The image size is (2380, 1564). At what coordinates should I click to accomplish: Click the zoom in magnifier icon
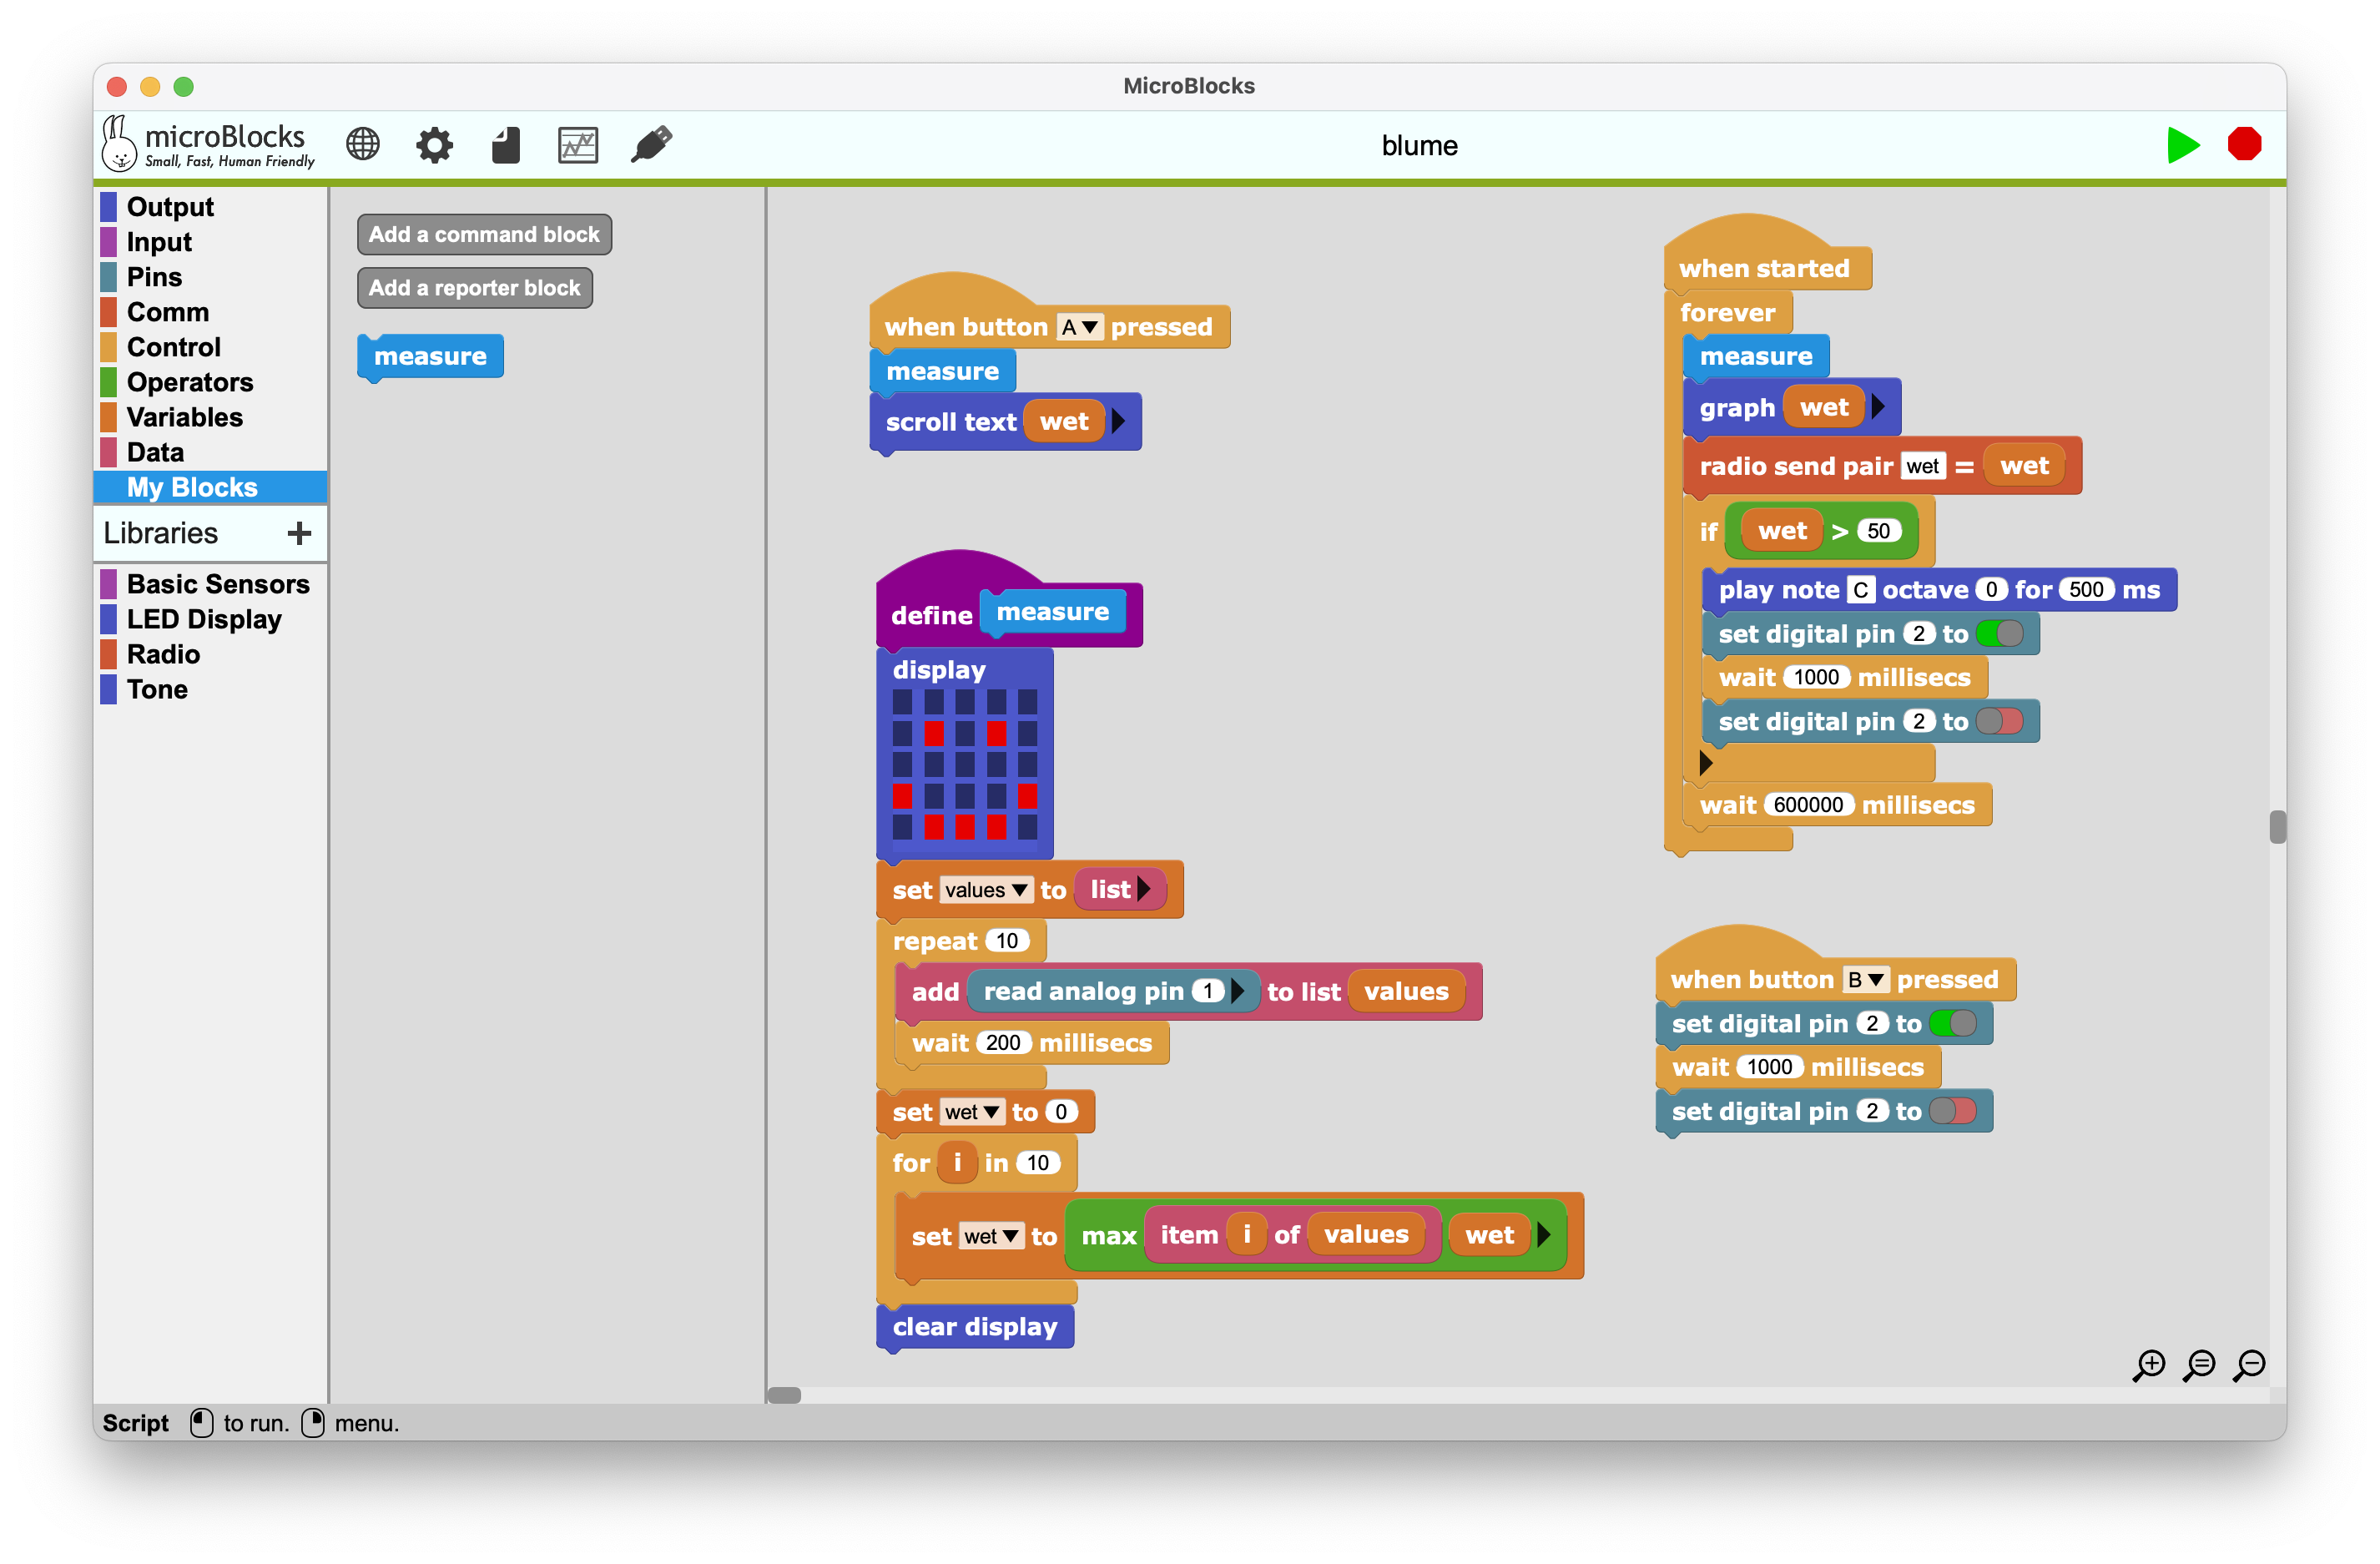pyautogui.click(x=2149, y=1364)
